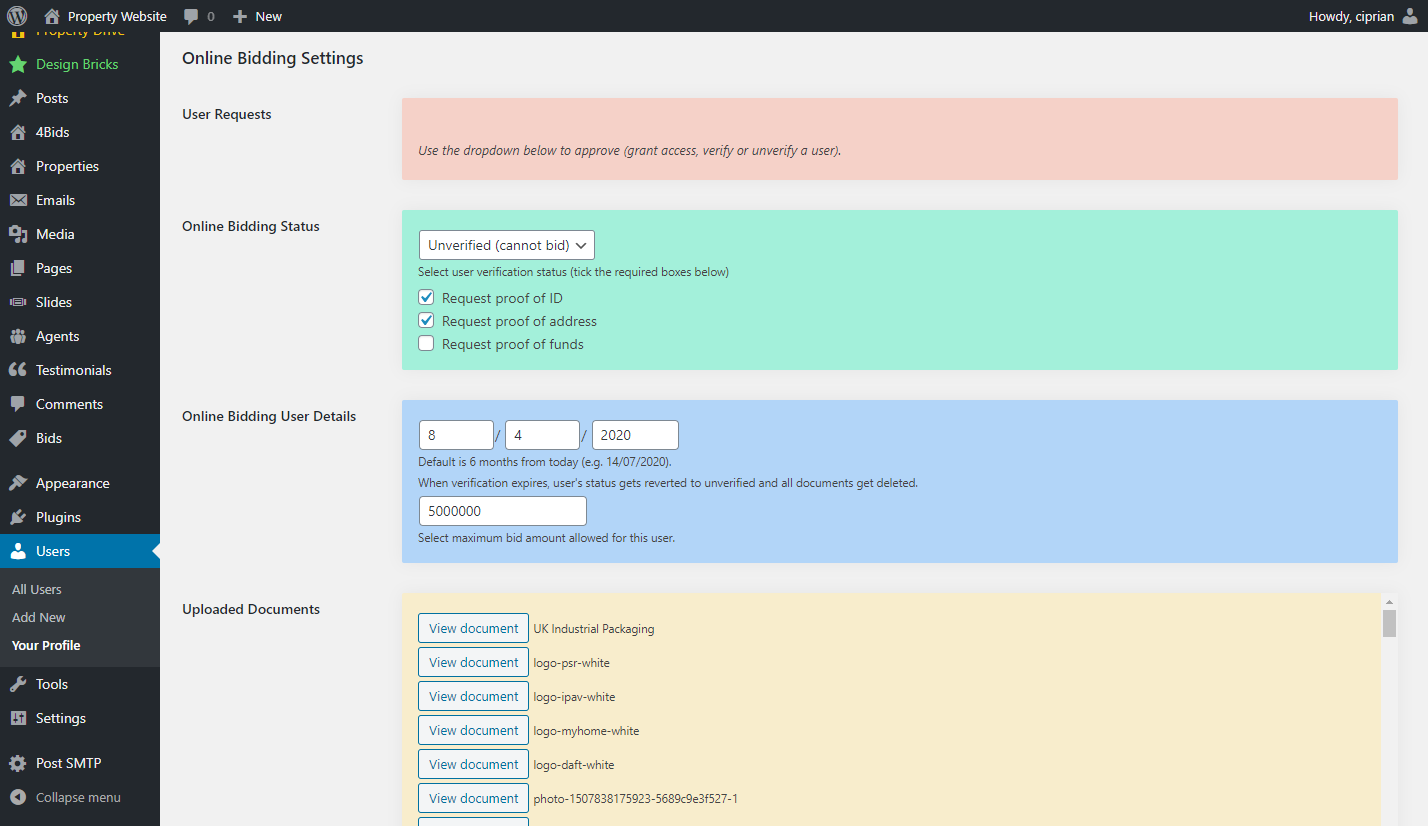The image size is (1428, 826).
Task: Click the Uploaded Documents scrollbar thumb
Action: 1388,623
